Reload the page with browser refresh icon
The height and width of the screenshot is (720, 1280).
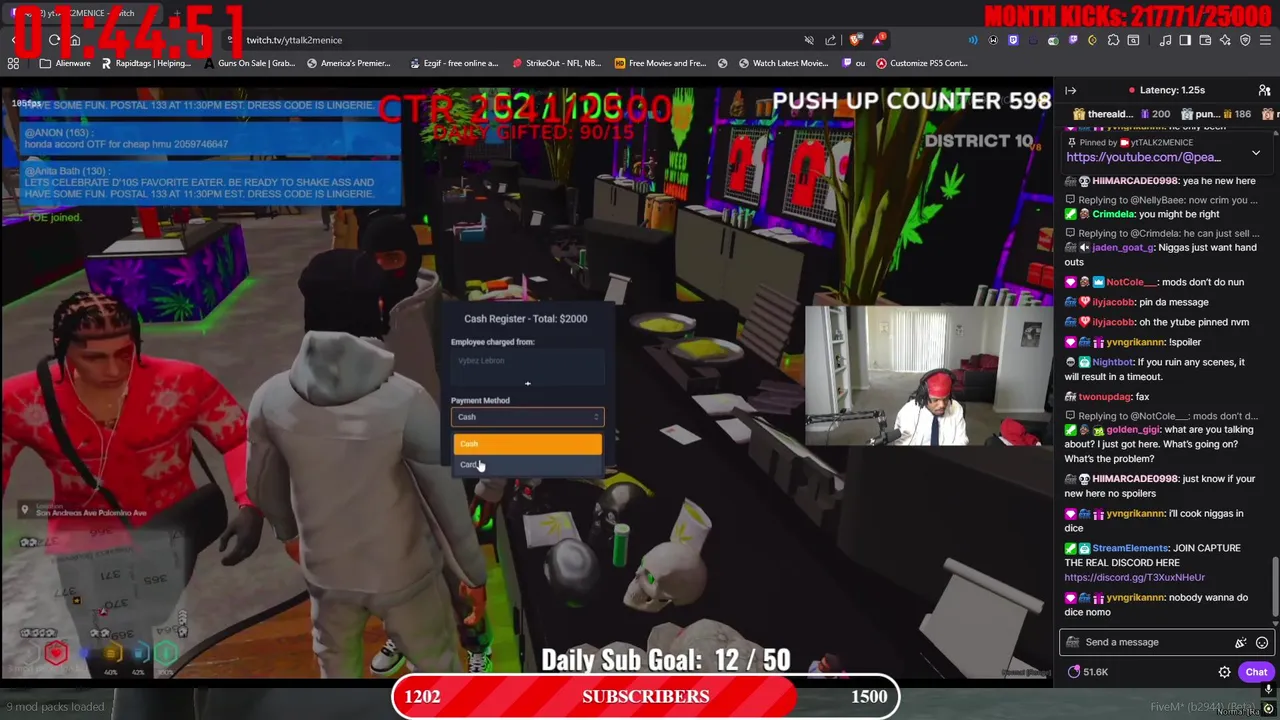54,40
